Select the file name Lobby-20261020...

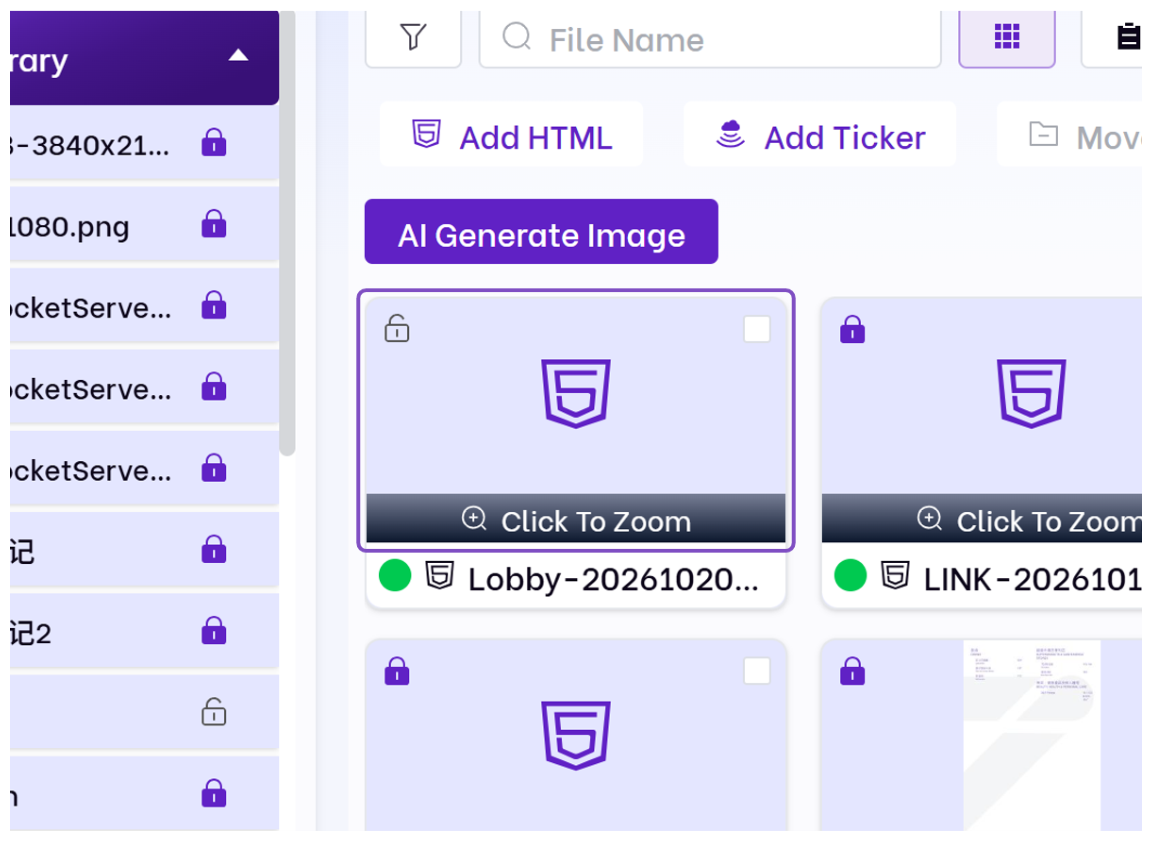click(x=613, y=580)
